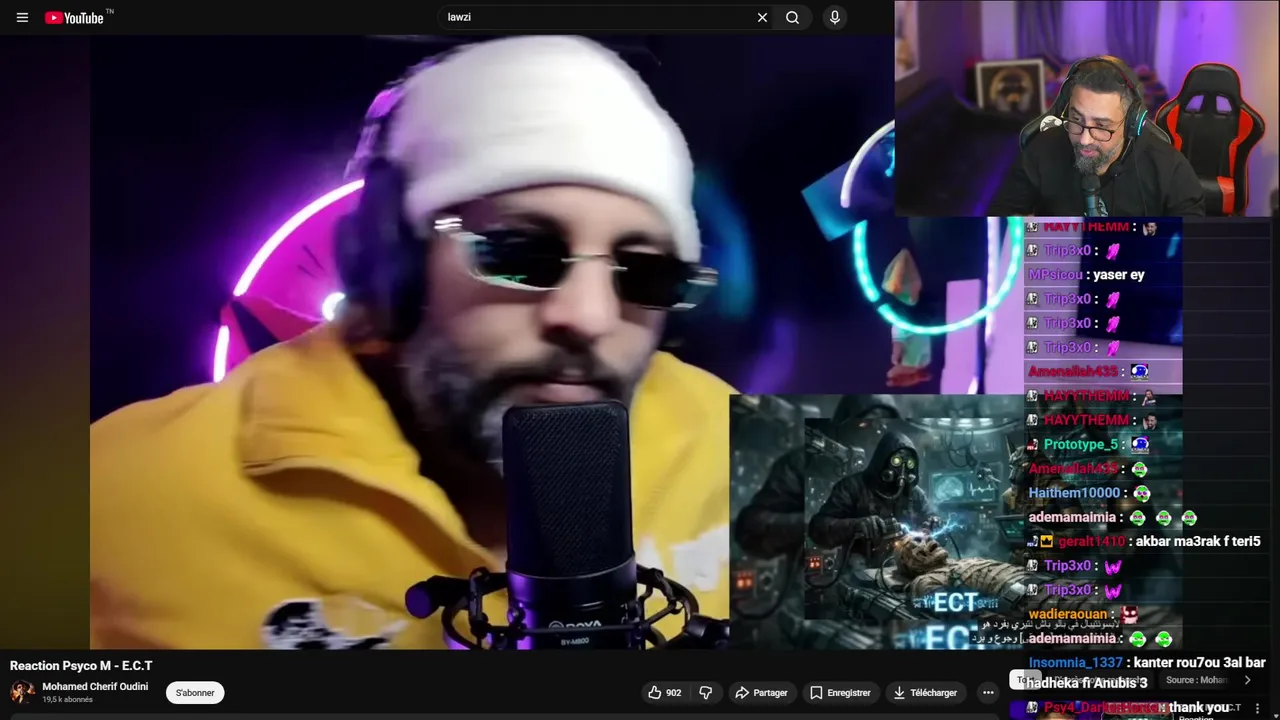Click chat user 'Amenallah435' near the top
The image size is (1280, 720).
[x=1072, y=371]
